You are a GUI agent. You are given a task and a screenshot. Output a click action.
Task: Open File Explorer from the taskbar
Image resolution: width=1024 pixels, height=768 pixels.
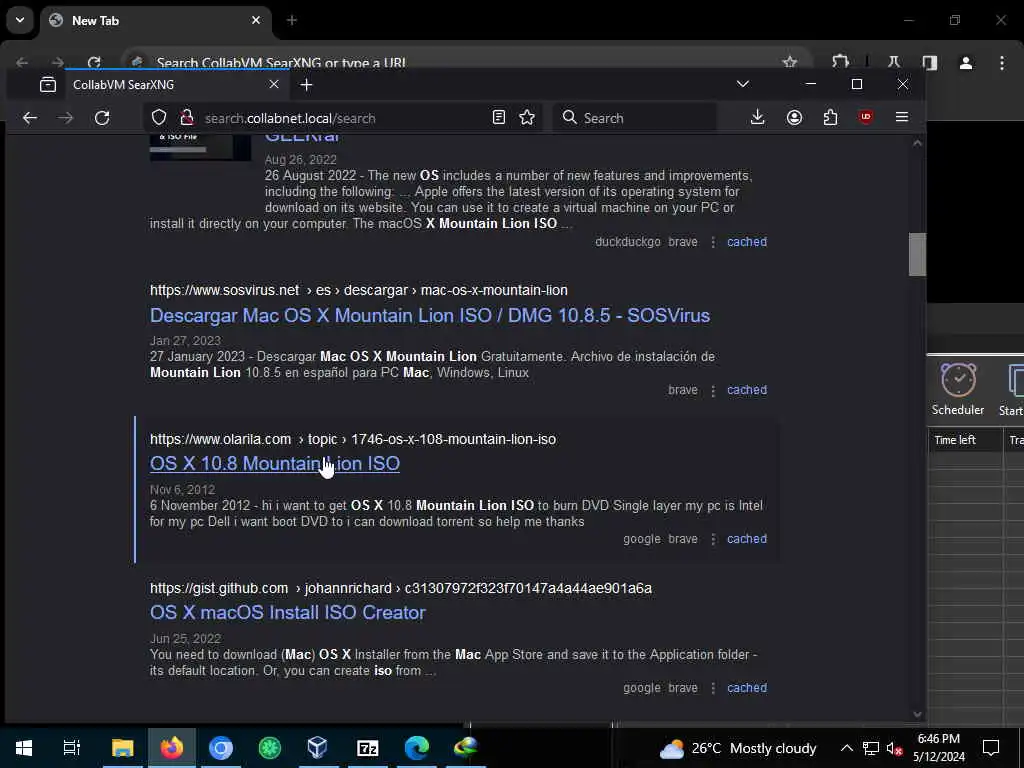point(122,748)
